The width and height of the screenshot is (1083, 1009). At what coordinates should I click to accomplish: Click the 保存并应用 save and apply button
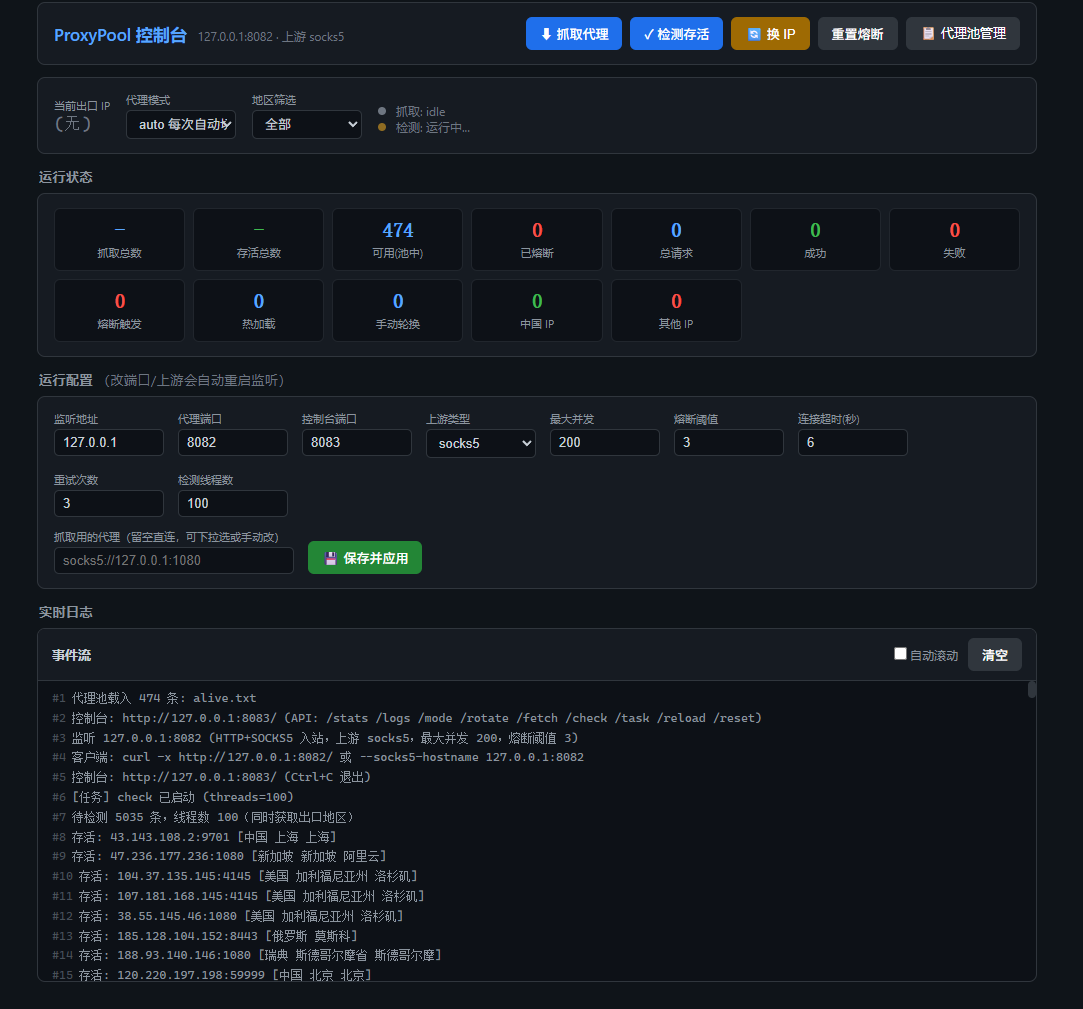tap(365, 557)
